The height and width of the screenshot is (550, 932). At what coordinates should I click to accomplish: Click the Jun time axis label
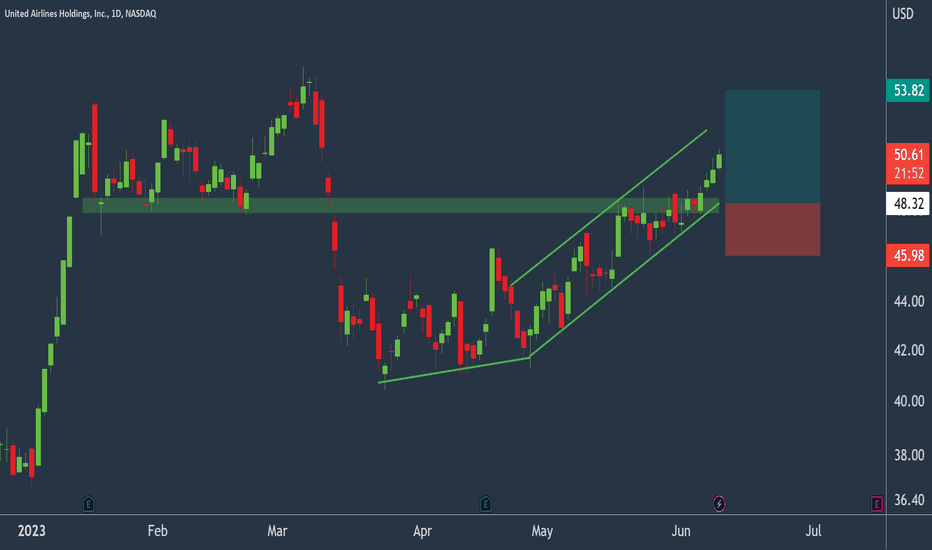(681, 531)
